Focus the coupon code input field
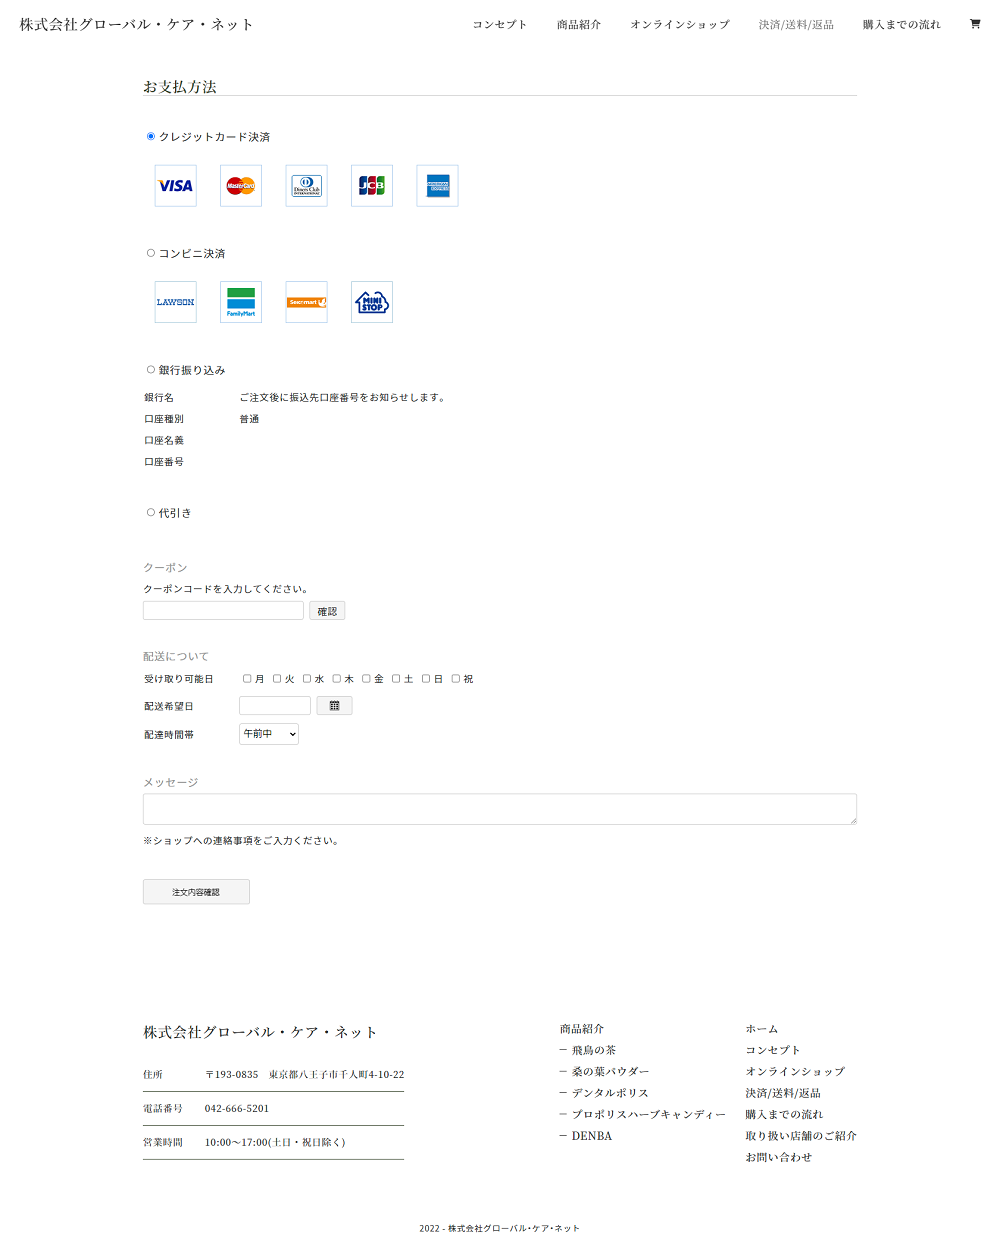 point(223,611)
